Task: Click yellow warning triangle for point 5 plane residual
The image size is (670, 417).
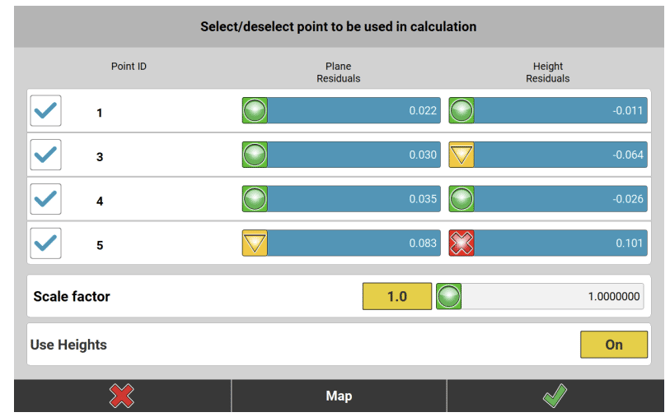Action: pyautogui.click(x=255, y=243)
